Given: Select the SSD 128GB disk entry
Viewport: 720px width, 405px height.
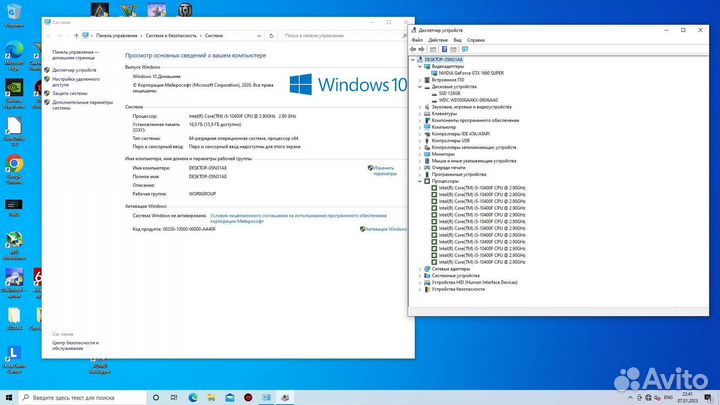Looking at the screenshot, I should pos(449,93).
